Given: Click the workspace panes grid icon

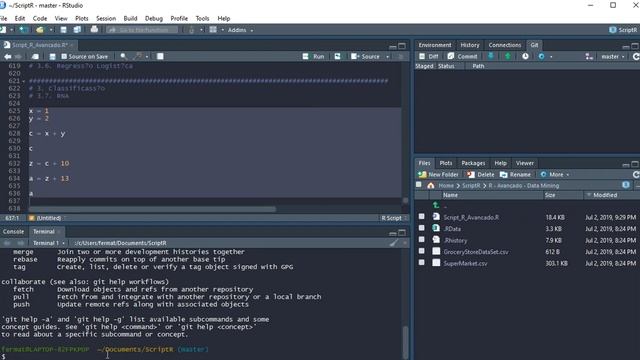Looking at the screenshot, I should pos(213,30).
